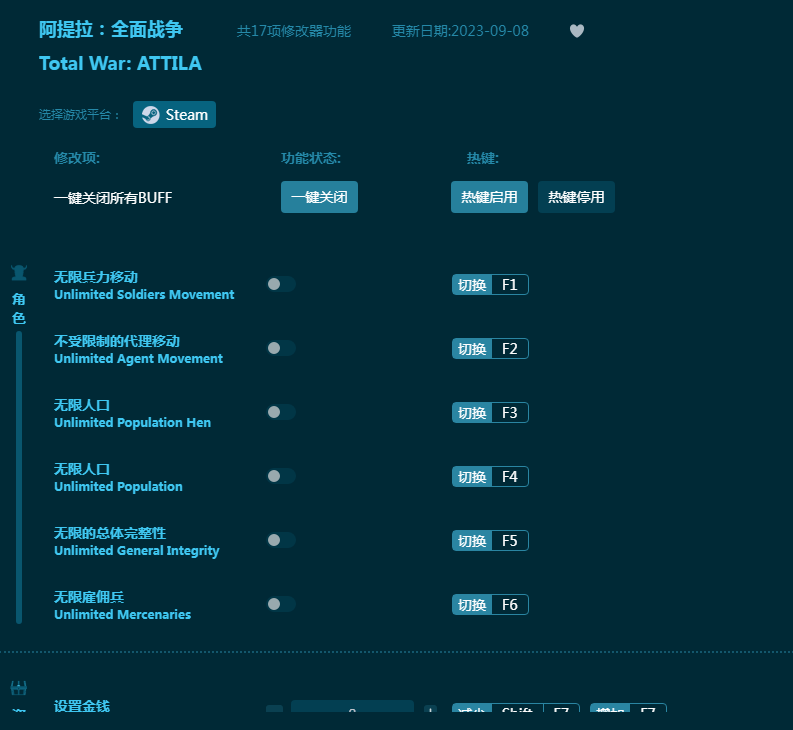Toggle Unlimited General Integrity switch
The image size is (793, 730).
pyautogui.click(x=281, y=540)
